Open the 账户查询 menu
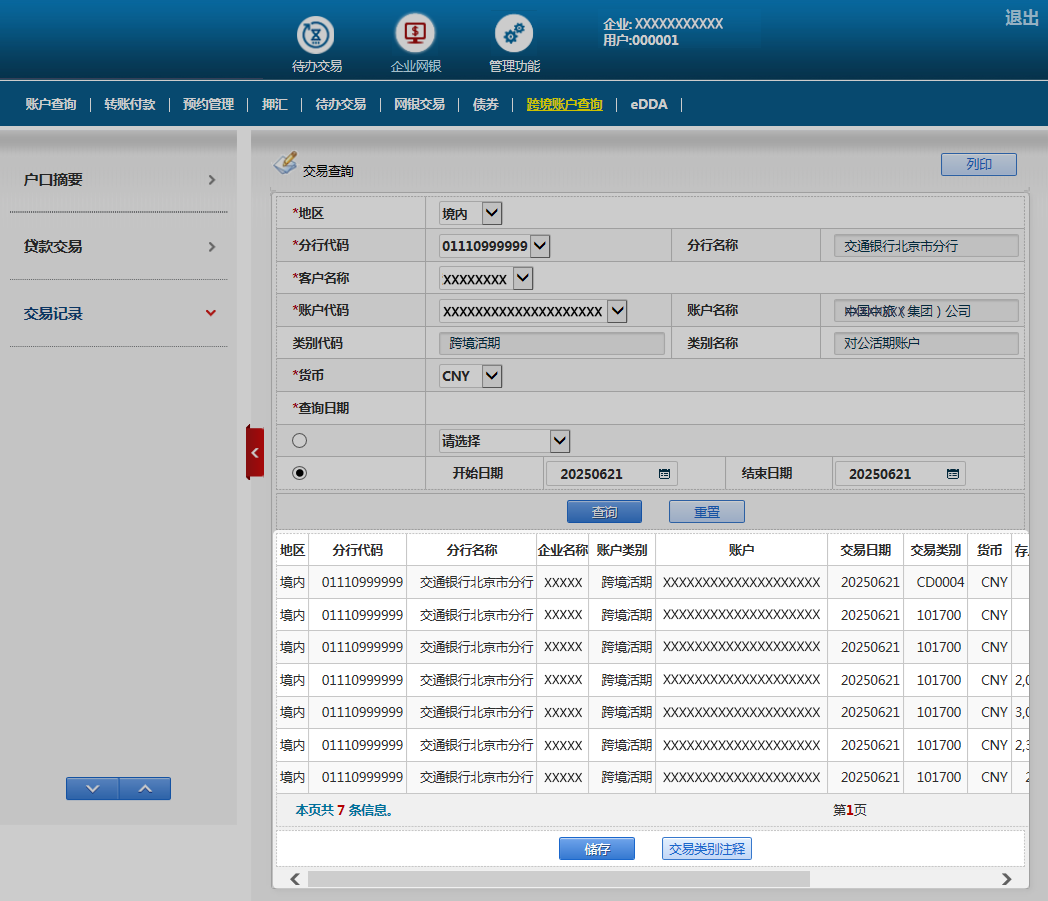The width and height of the screenshot is (1048, 901). tap(51, 104)
